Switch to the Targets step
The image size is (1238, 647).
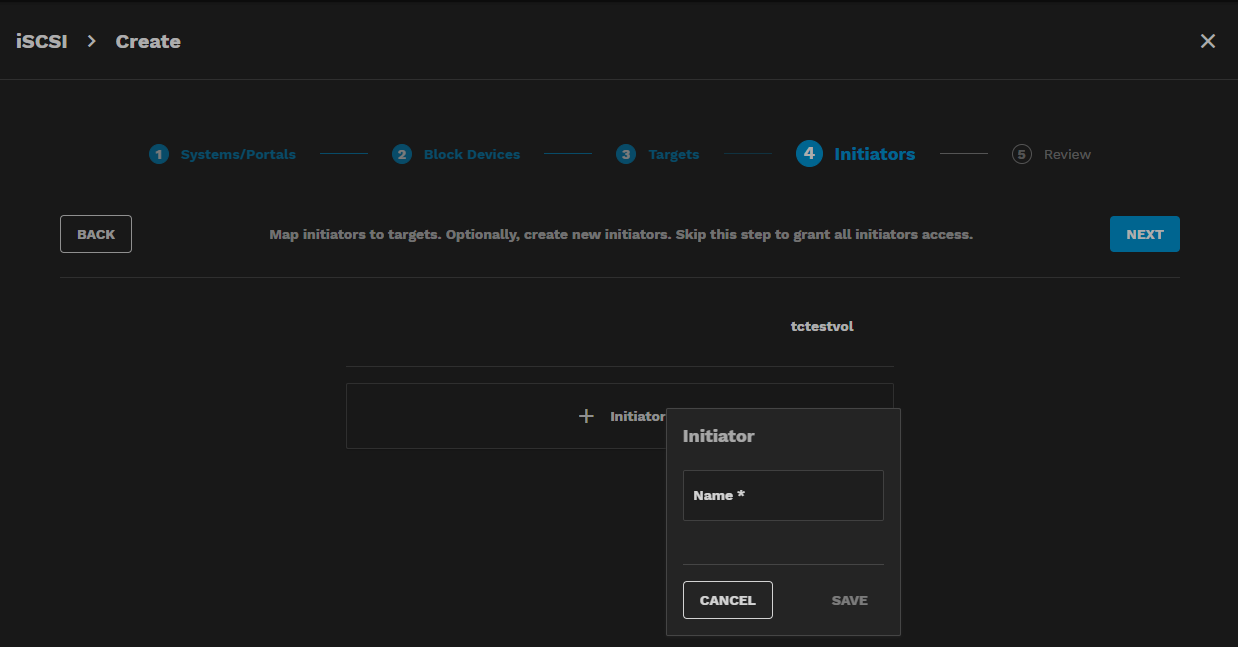pos(673,154)
